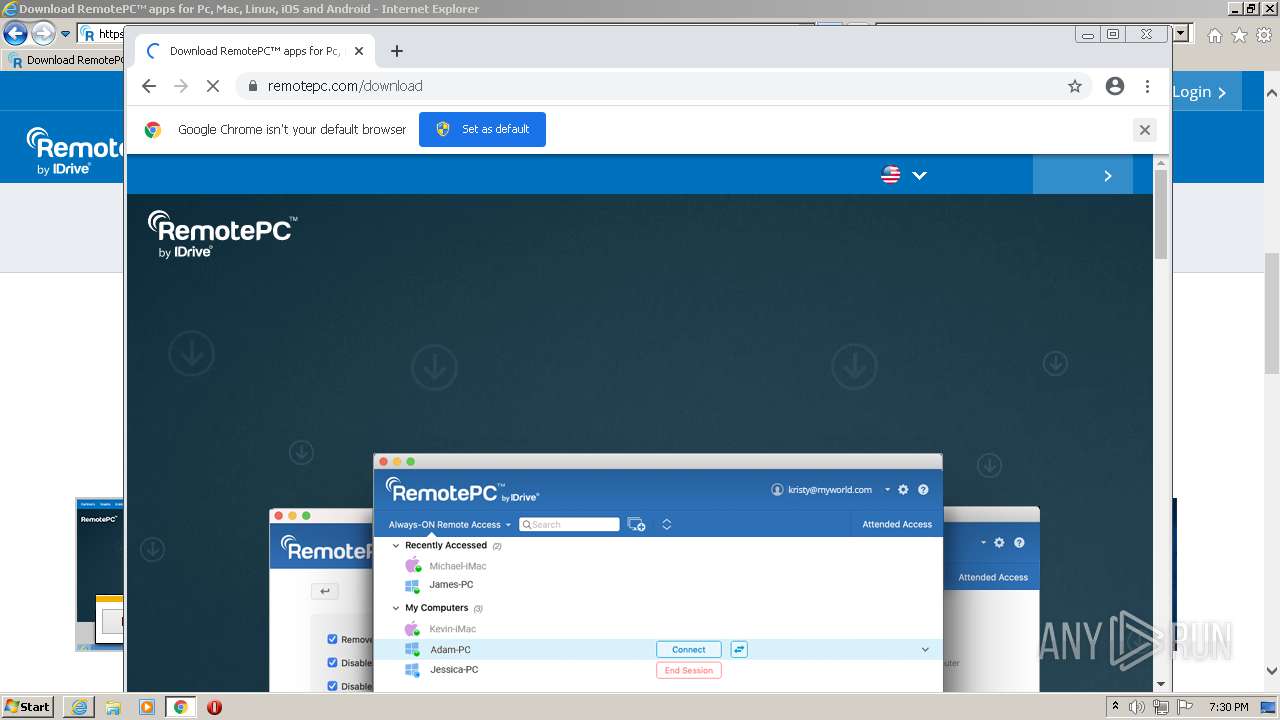Go back in Chrome navigation
Screen dimensions: 1280x720
tap(149, 86)
